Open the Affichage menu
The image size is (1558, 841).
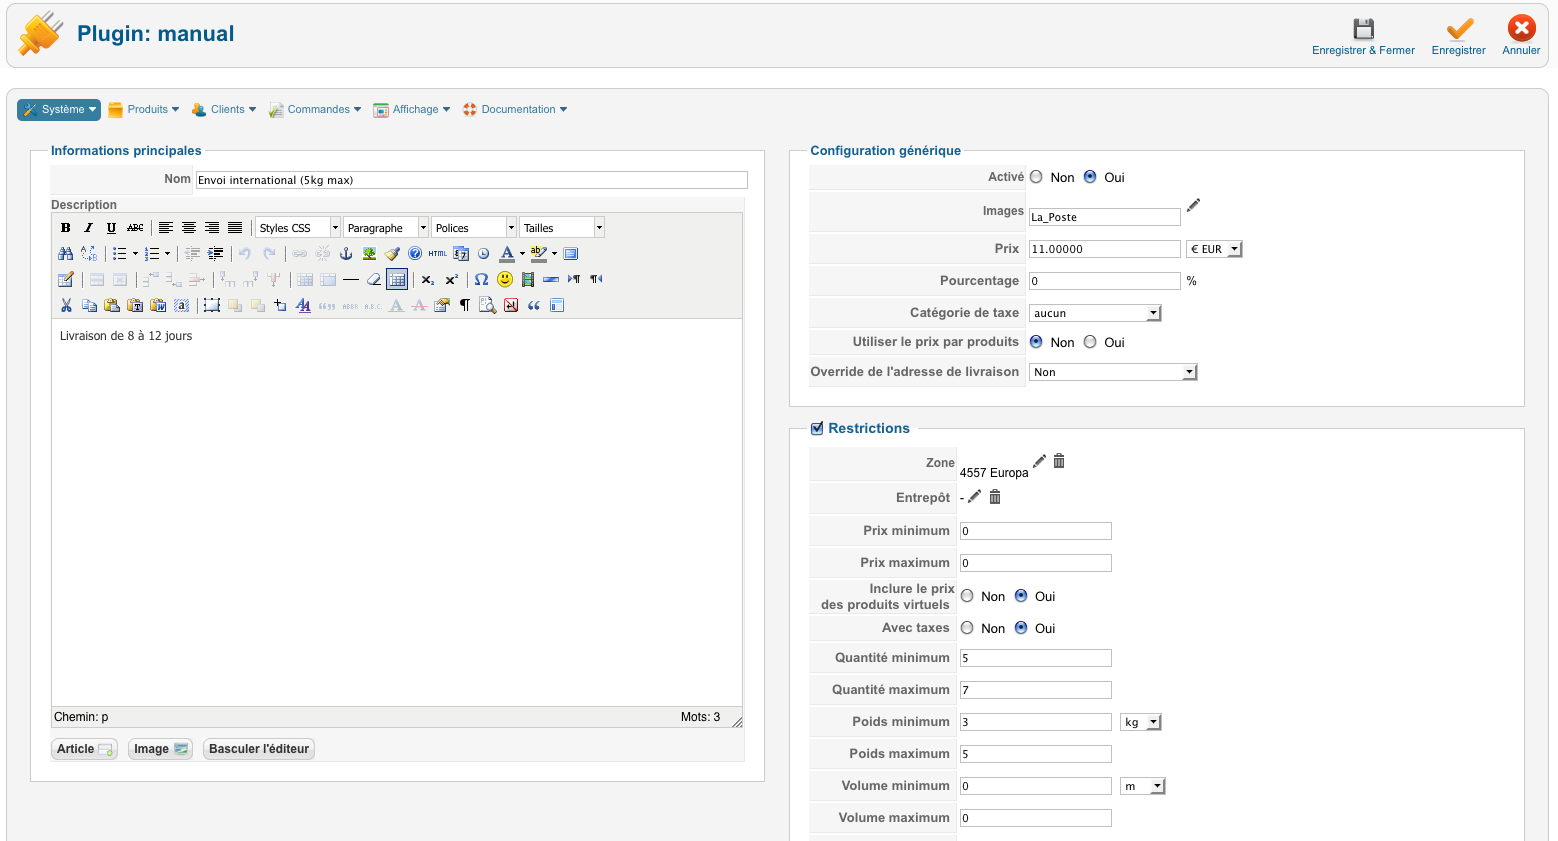pyautogui.click(x=412, y=110)
